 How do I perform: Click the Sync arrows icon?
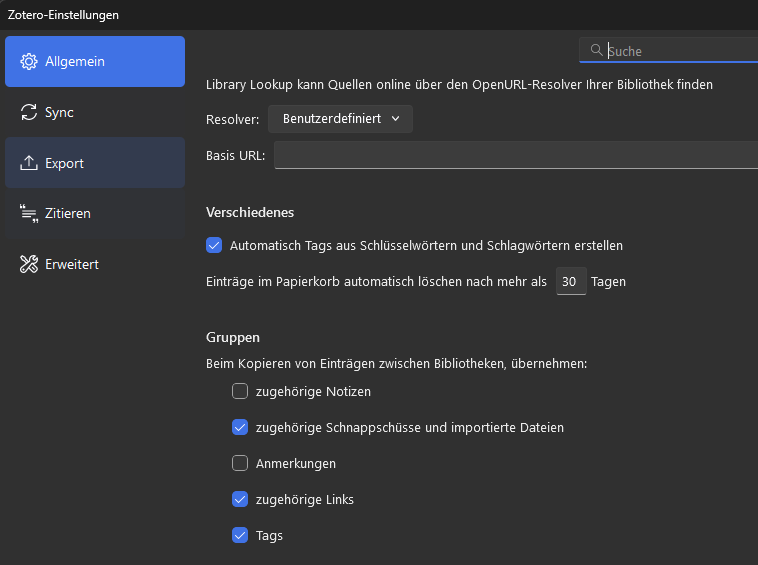click(x=29, y=112)
